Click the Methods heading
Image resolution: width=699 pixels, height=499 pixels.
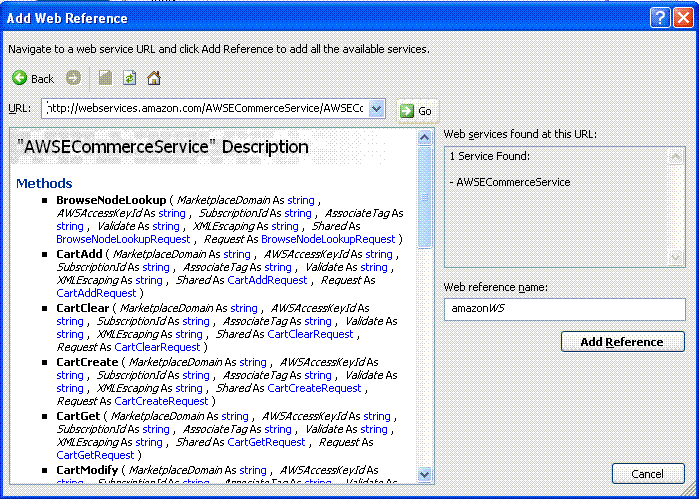tap(44, 183)
